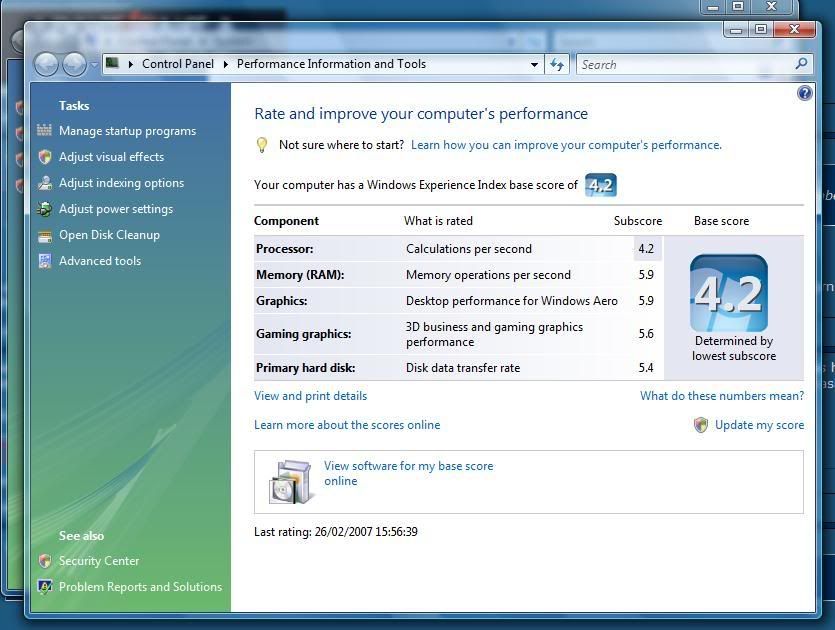The image size is (835, 630).
Task: Expand the address bar history dropdown
Action: point(534,64)
